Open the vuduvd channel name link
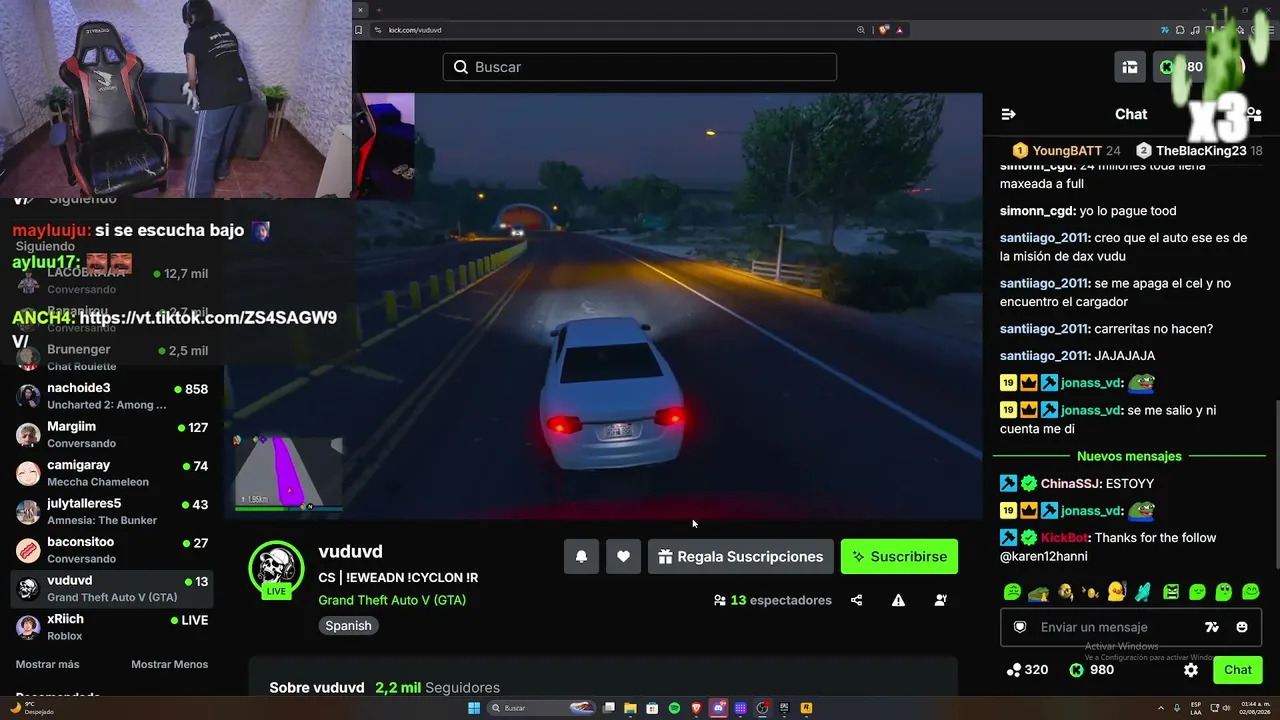This screenshot has width=1280, height=720. [x=350, y=552]
